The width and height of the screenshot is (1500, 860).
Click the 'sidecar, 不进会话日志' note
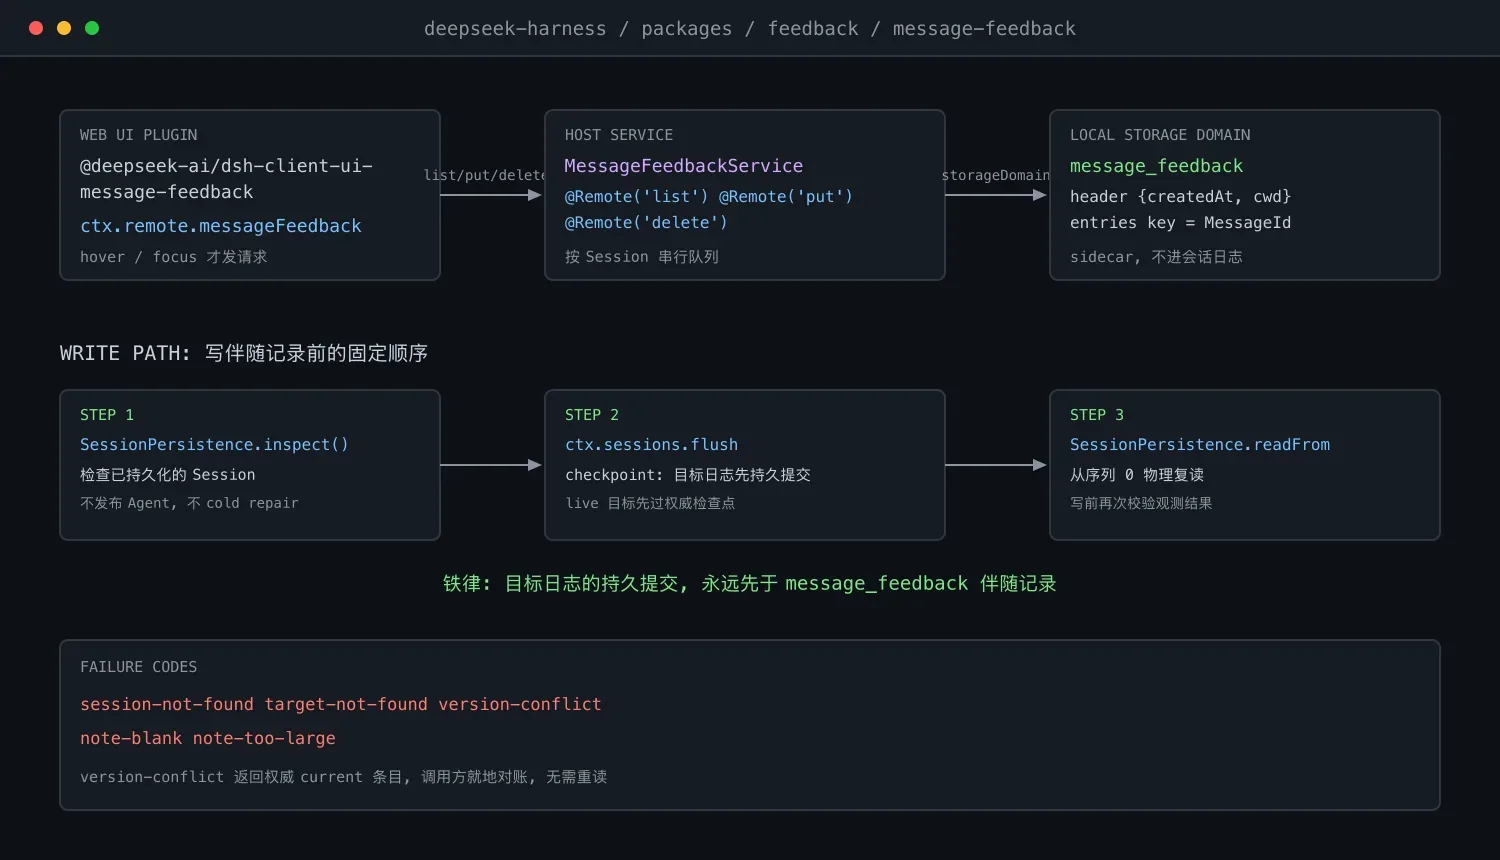[x=1156, y=257]
